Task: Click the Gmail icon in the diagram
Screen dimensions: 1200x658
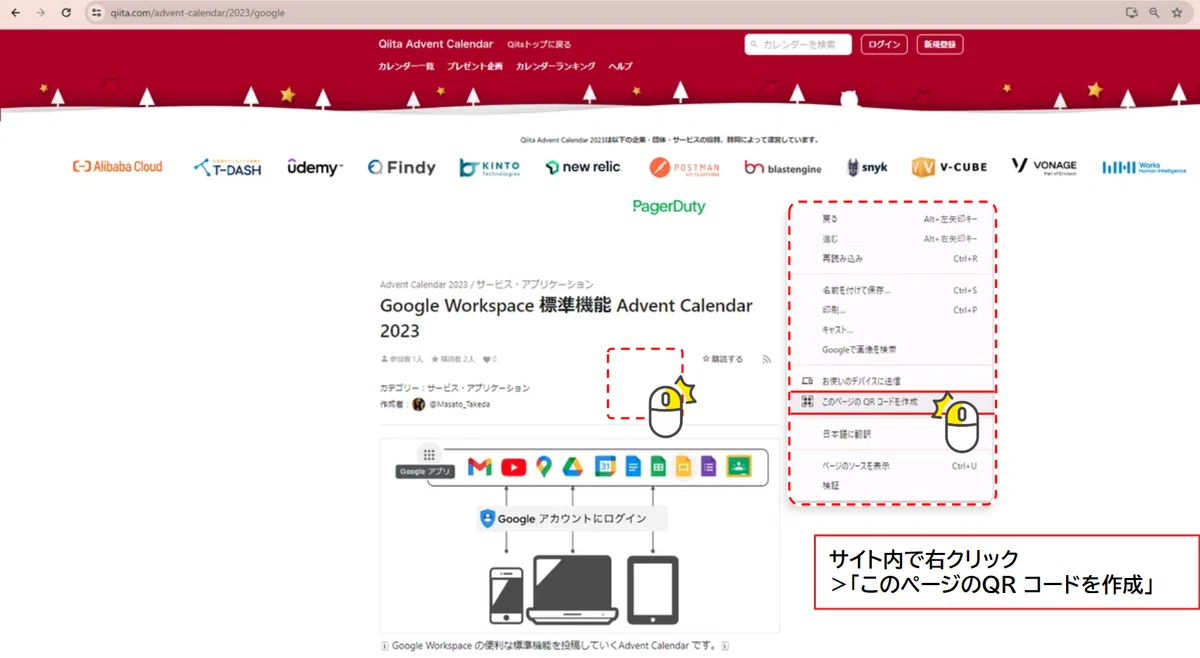Action: [480, 466]
